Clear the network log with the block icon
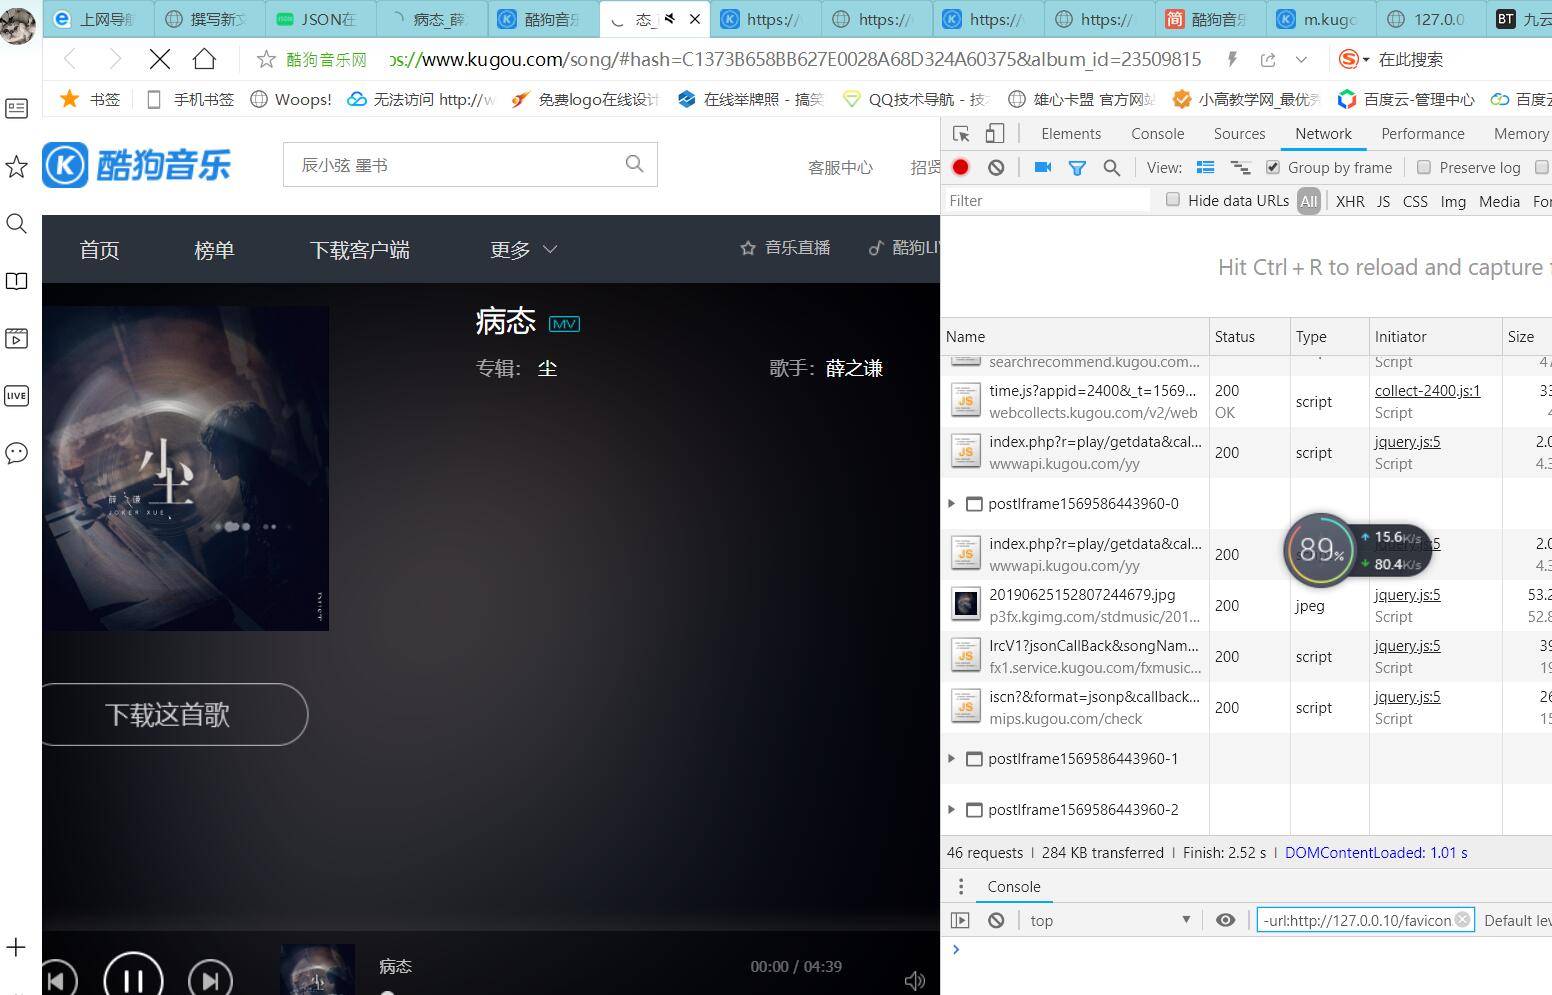Screen dimensions: 1552x995 coord(996,167)
